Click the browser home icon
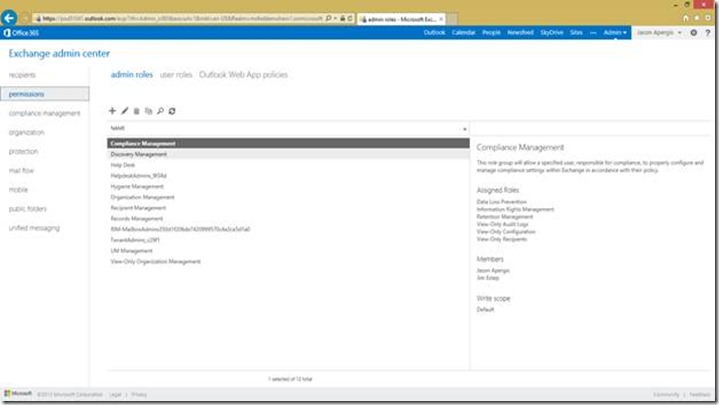719x405 pixels. click(x=686, y=18)
